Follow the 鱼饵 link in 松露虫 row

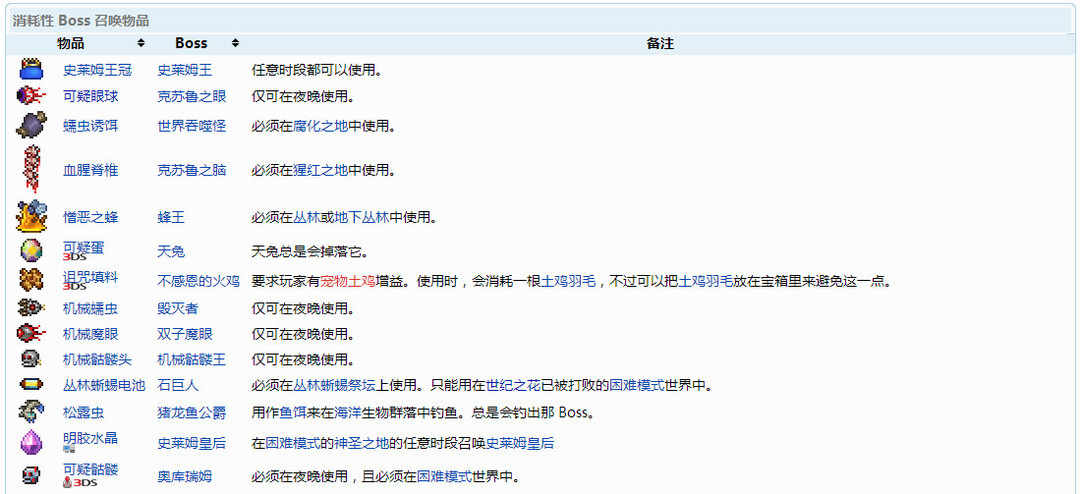(x=293, y=413)
